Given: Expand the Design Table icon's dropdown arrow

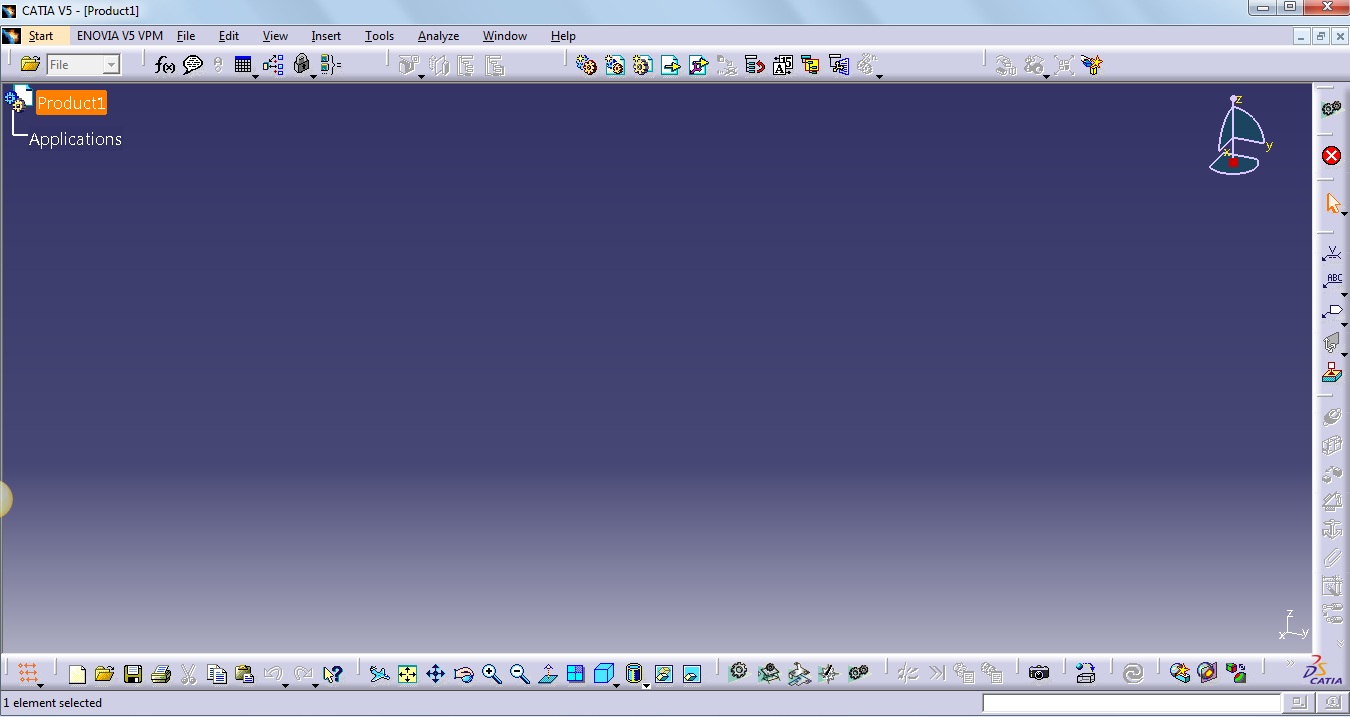Looking at the screenshot, I should coord(256,76).
